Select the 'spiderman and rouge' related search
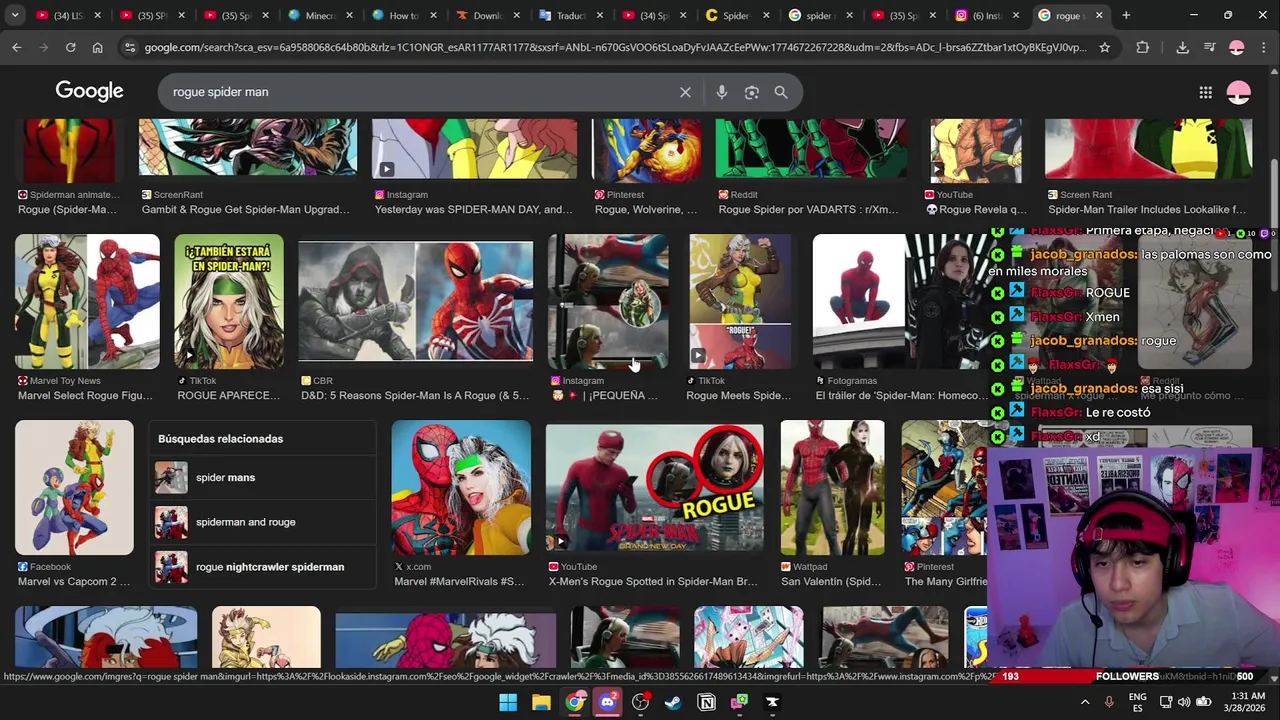 pos(263,522)
